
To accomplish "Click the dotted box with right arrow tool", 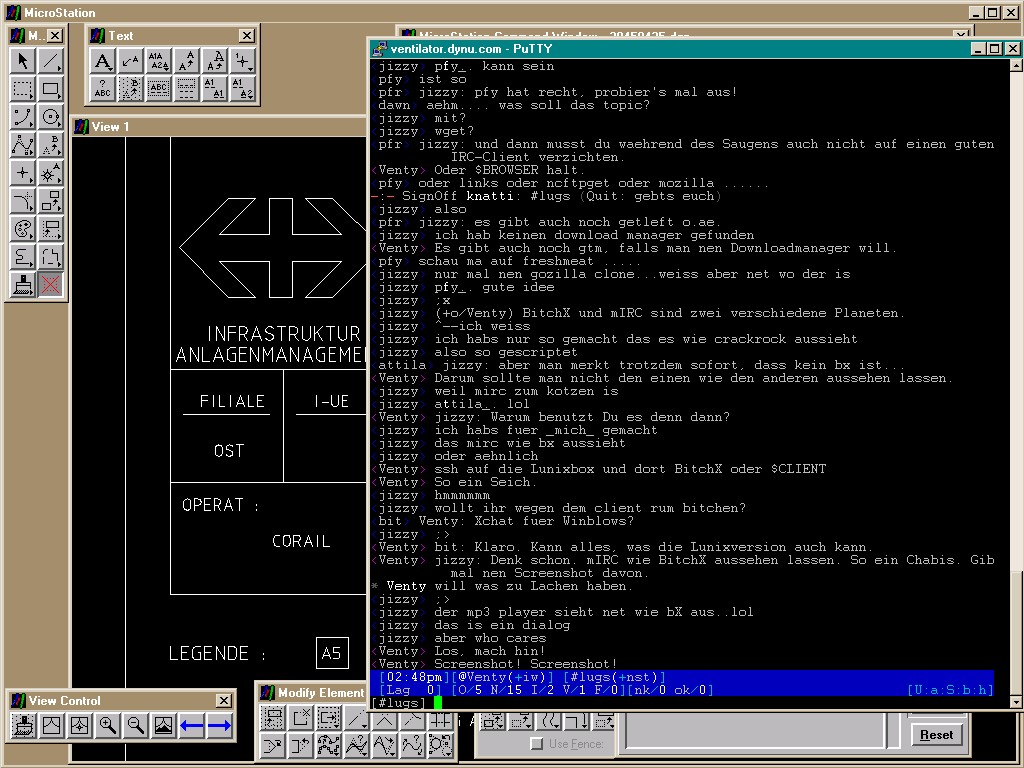I will coord(328,718).
